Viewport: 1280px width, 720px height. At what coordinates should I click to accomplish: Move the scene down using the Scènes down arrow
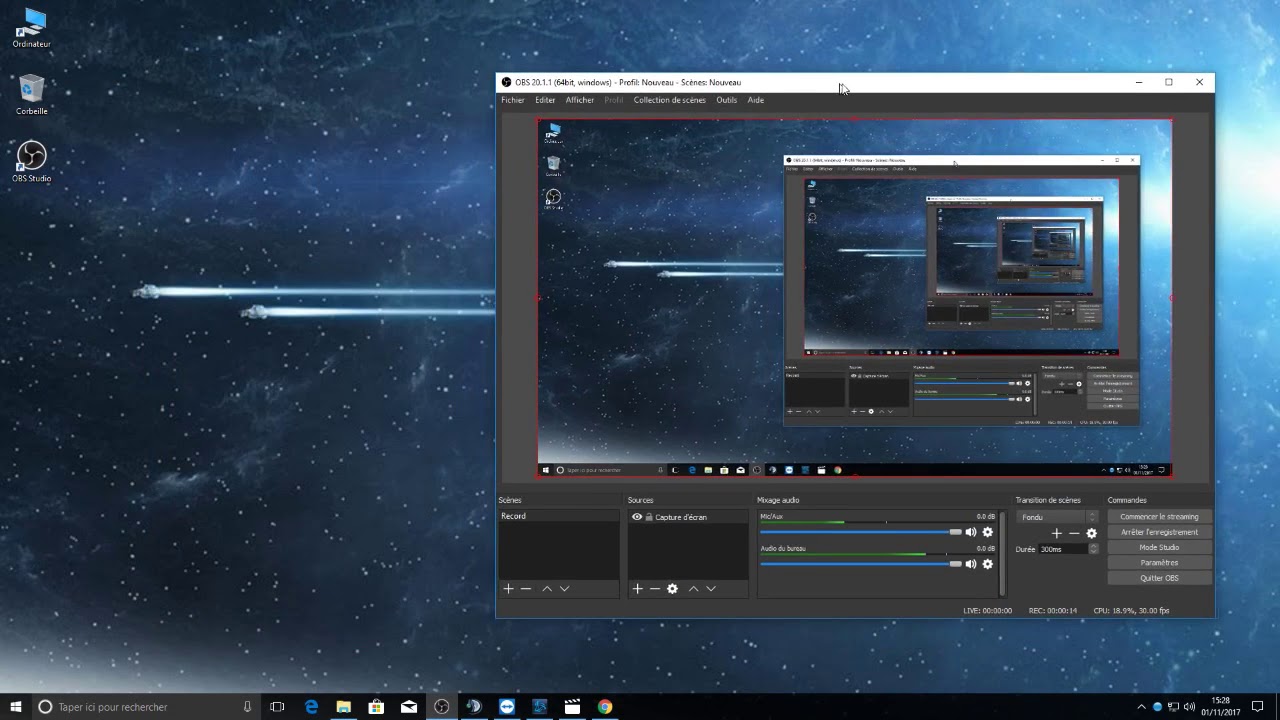pyautogui.click(x=564, y=589)
